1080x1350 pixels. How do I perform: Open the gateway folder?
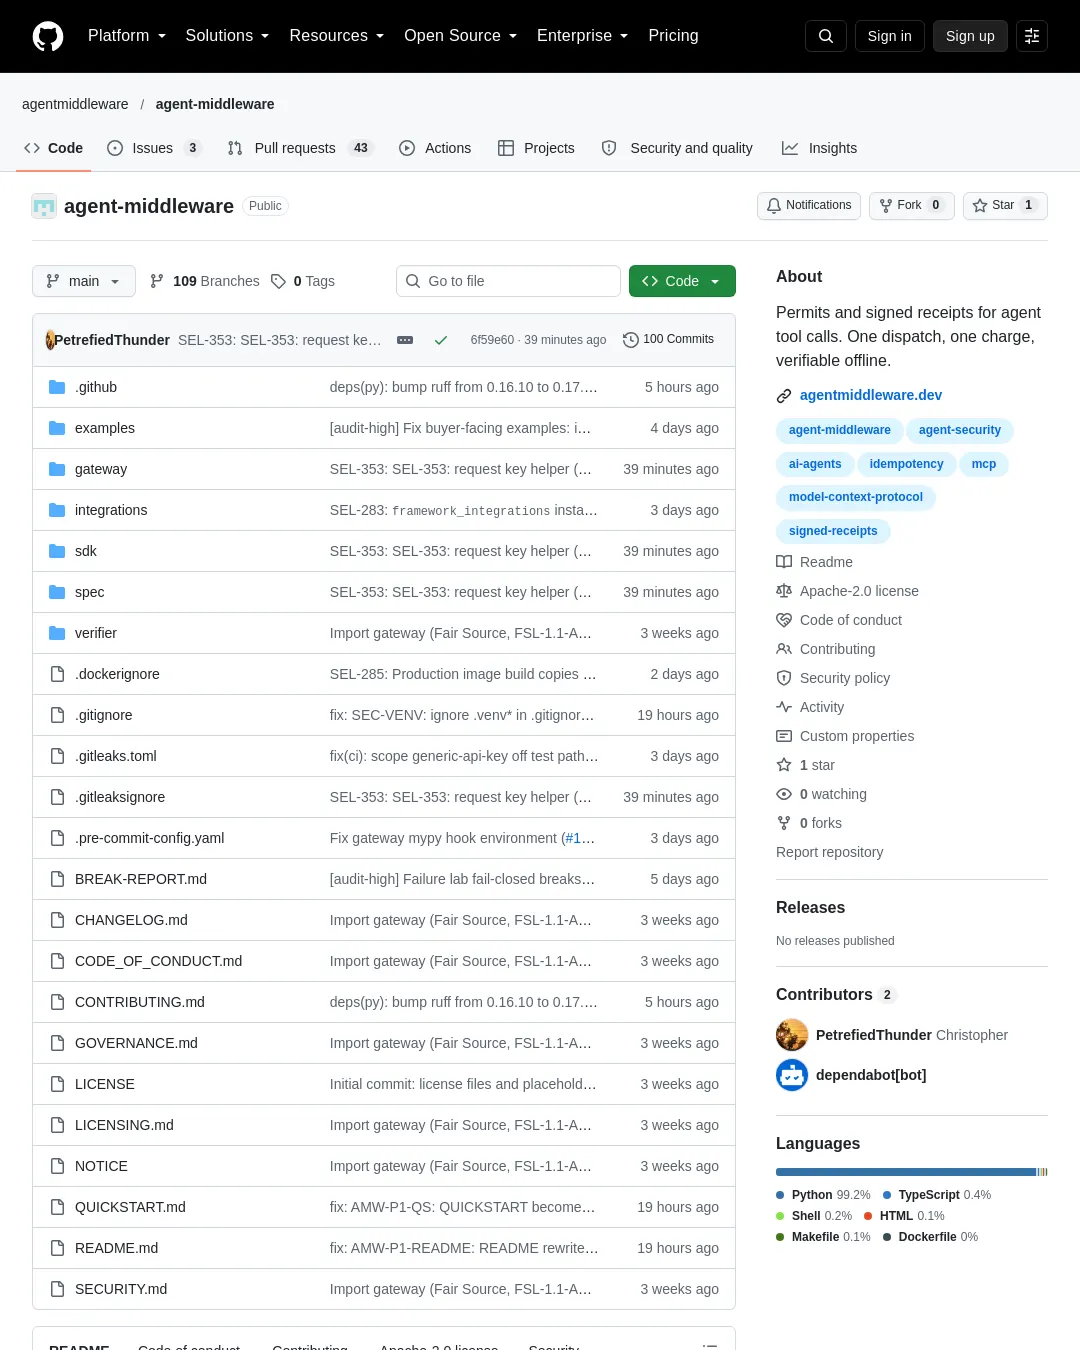(101, 469)
